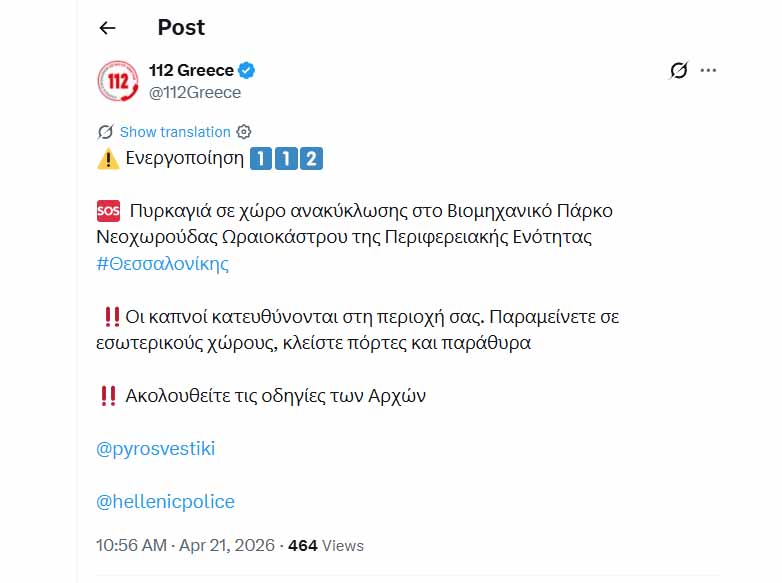The width and height of the screenshot is (782, 583).
Task: Open the #Θεσσαλονίκης hashtag
Action: pyautogui.click(x=162, y=264)
